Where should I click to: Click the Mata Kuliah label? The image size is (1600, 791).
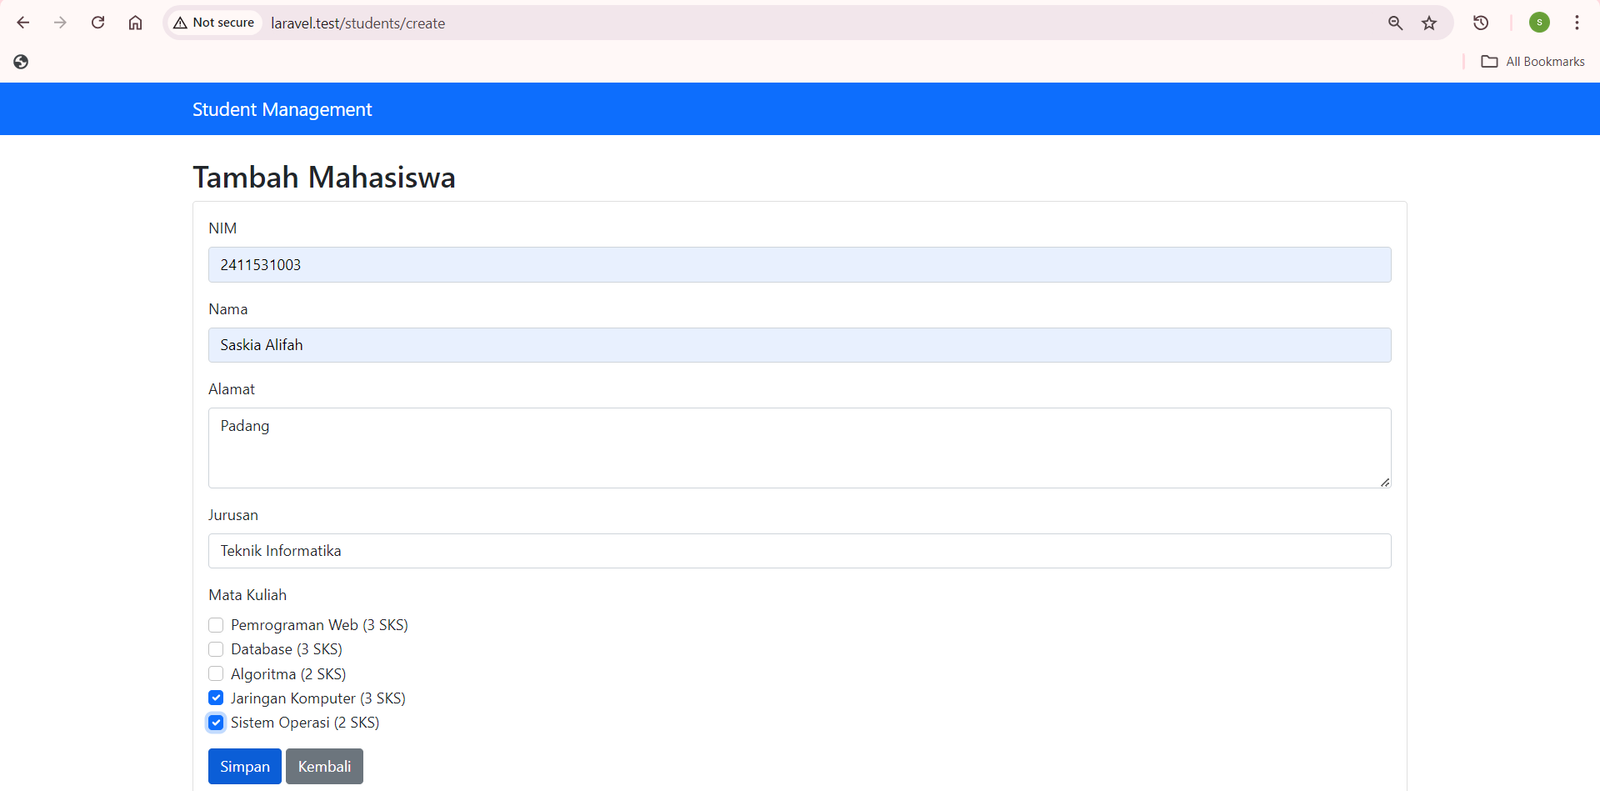tap(247, 595)
